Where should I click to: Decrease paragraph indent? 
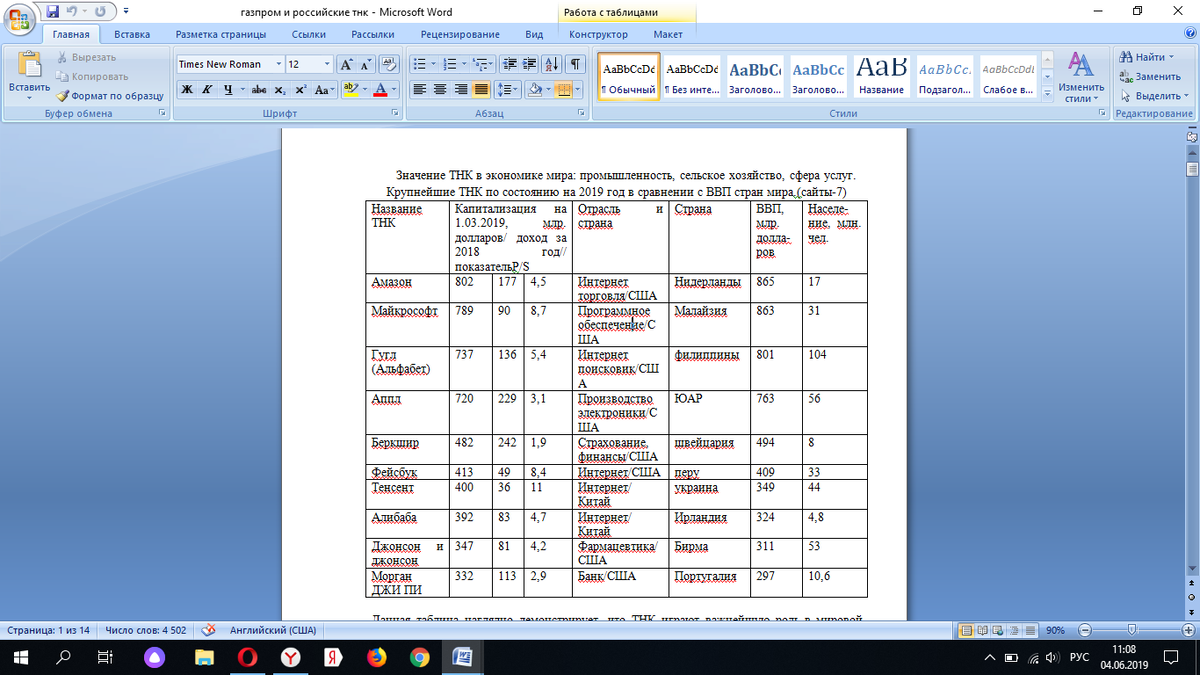pos(510,64)
